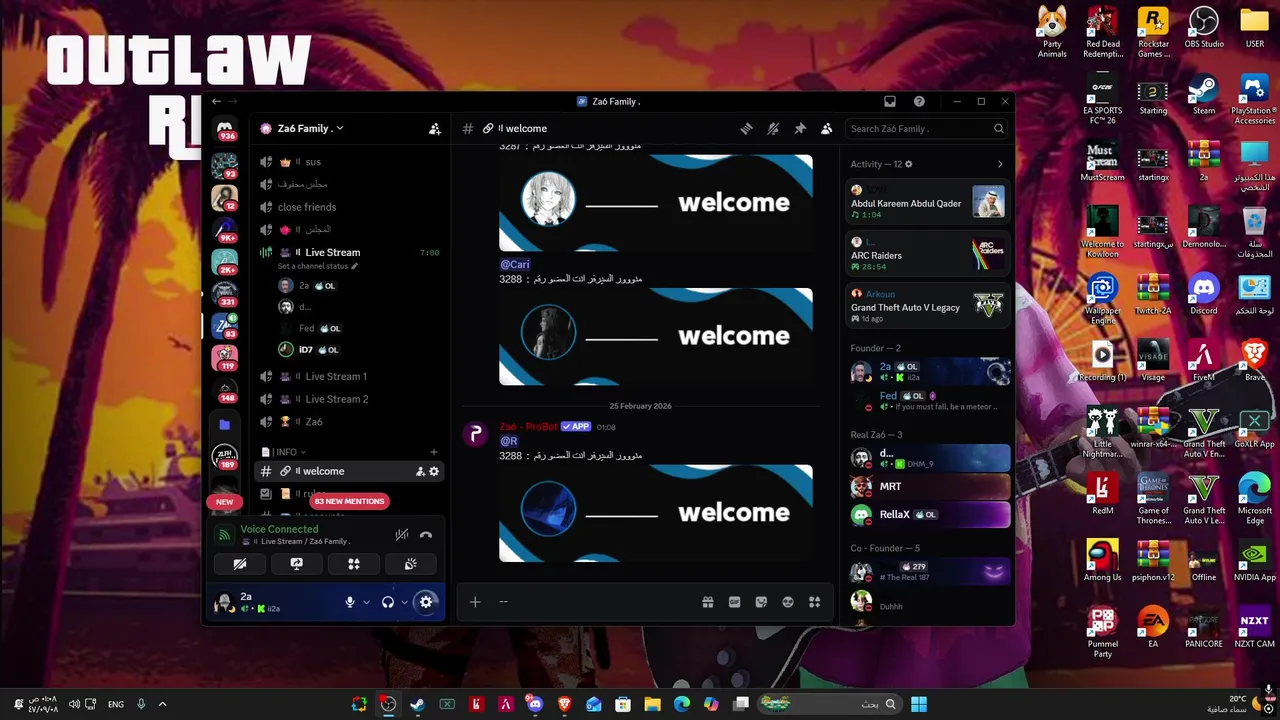Toggle headphones deafen in user panel

click(x=388, y=602)
